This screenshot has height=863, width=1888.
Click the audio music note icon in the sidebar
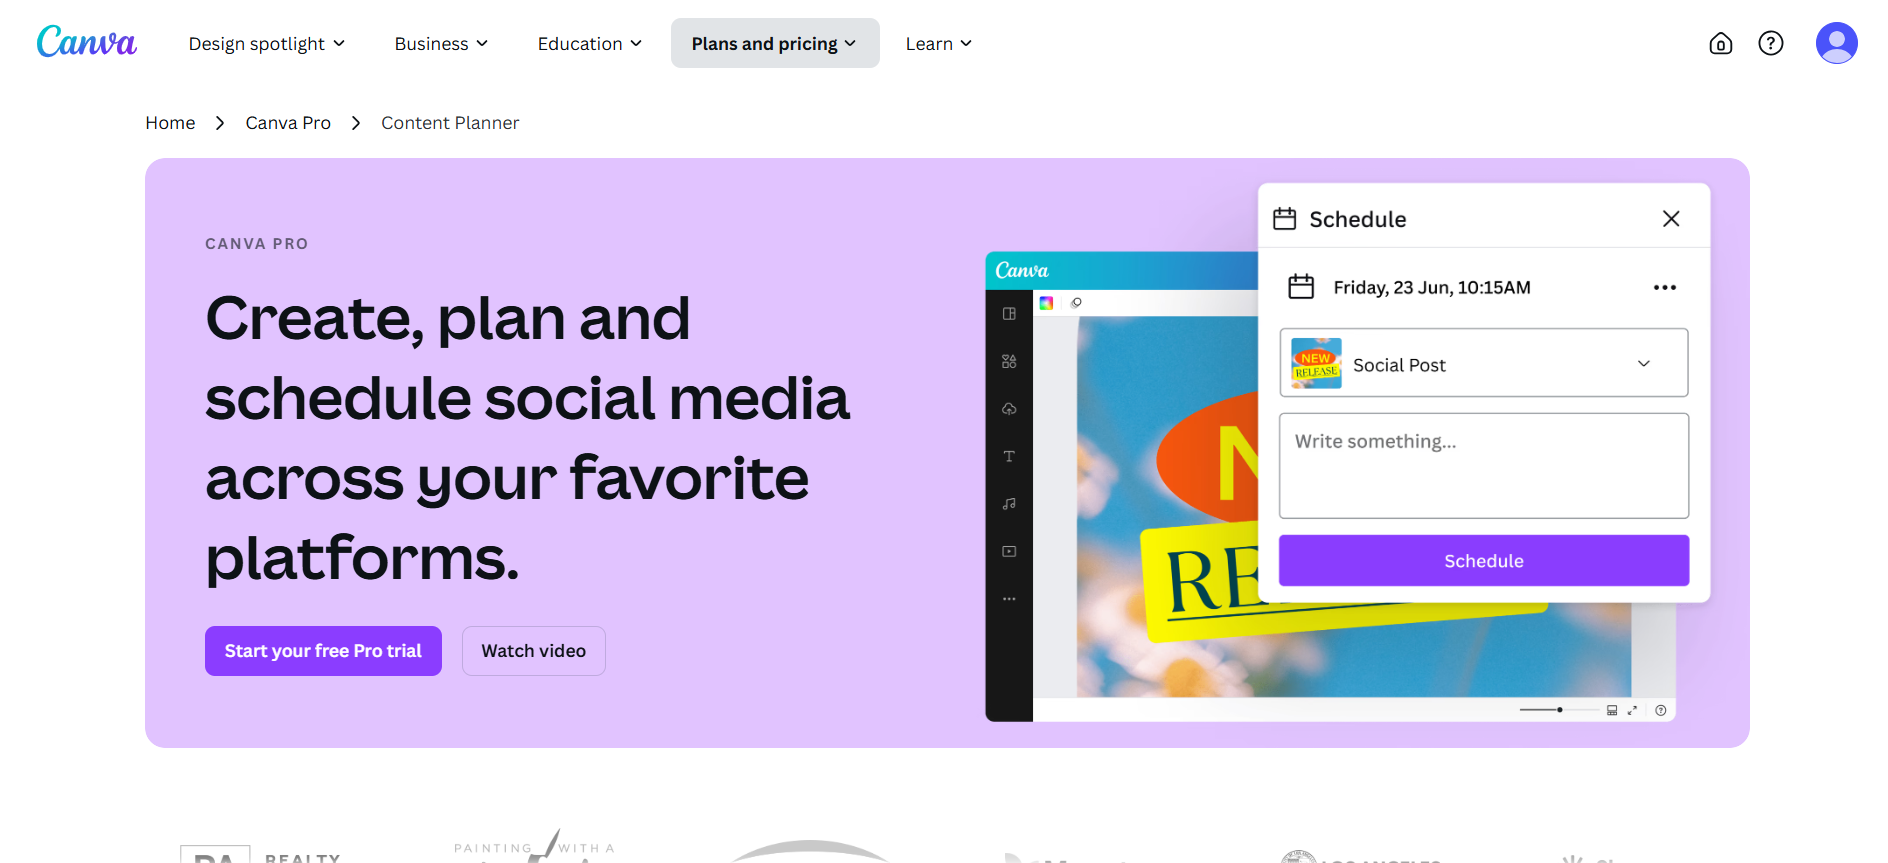click(1009, 504)
